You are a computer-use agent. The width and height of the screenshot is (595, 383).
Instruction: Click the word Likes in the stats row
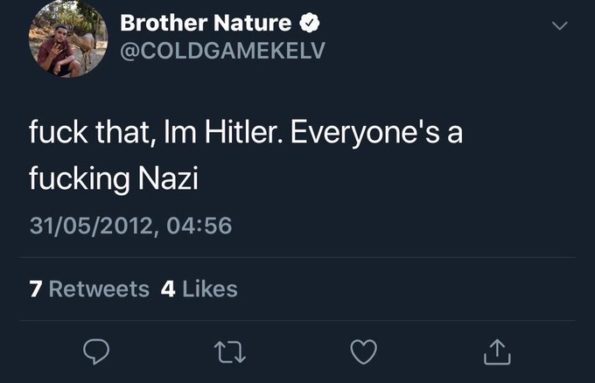click(x=210, y=289)
